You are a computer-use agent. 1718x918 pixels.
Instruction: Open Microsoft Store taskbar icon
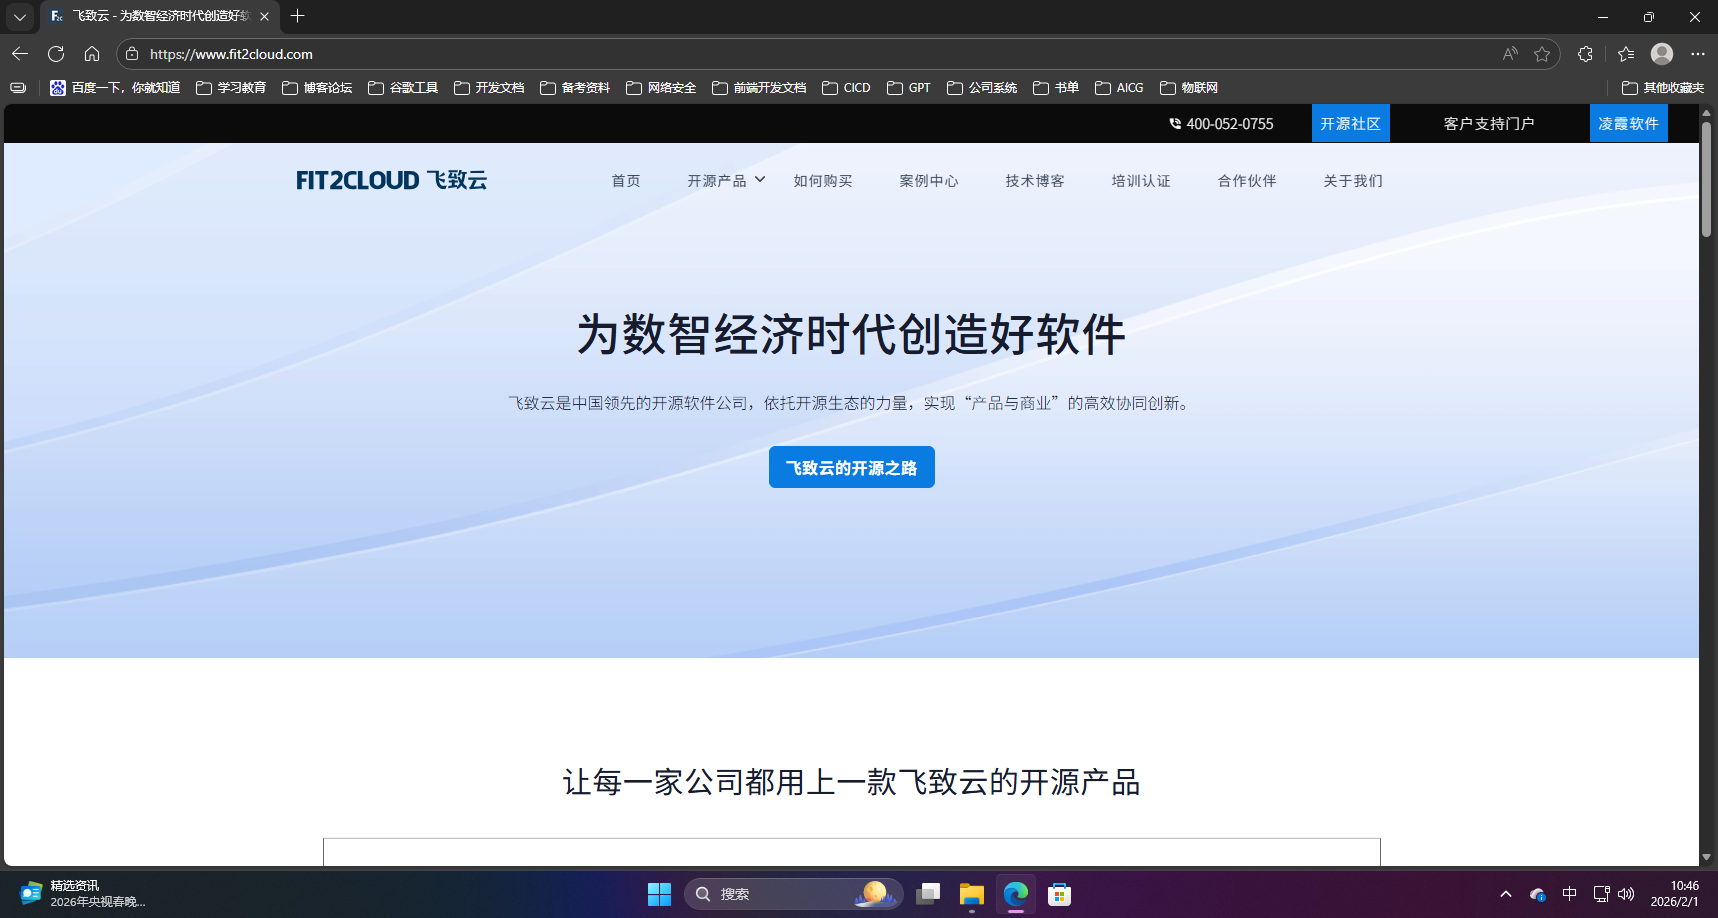click(1059, 894)
